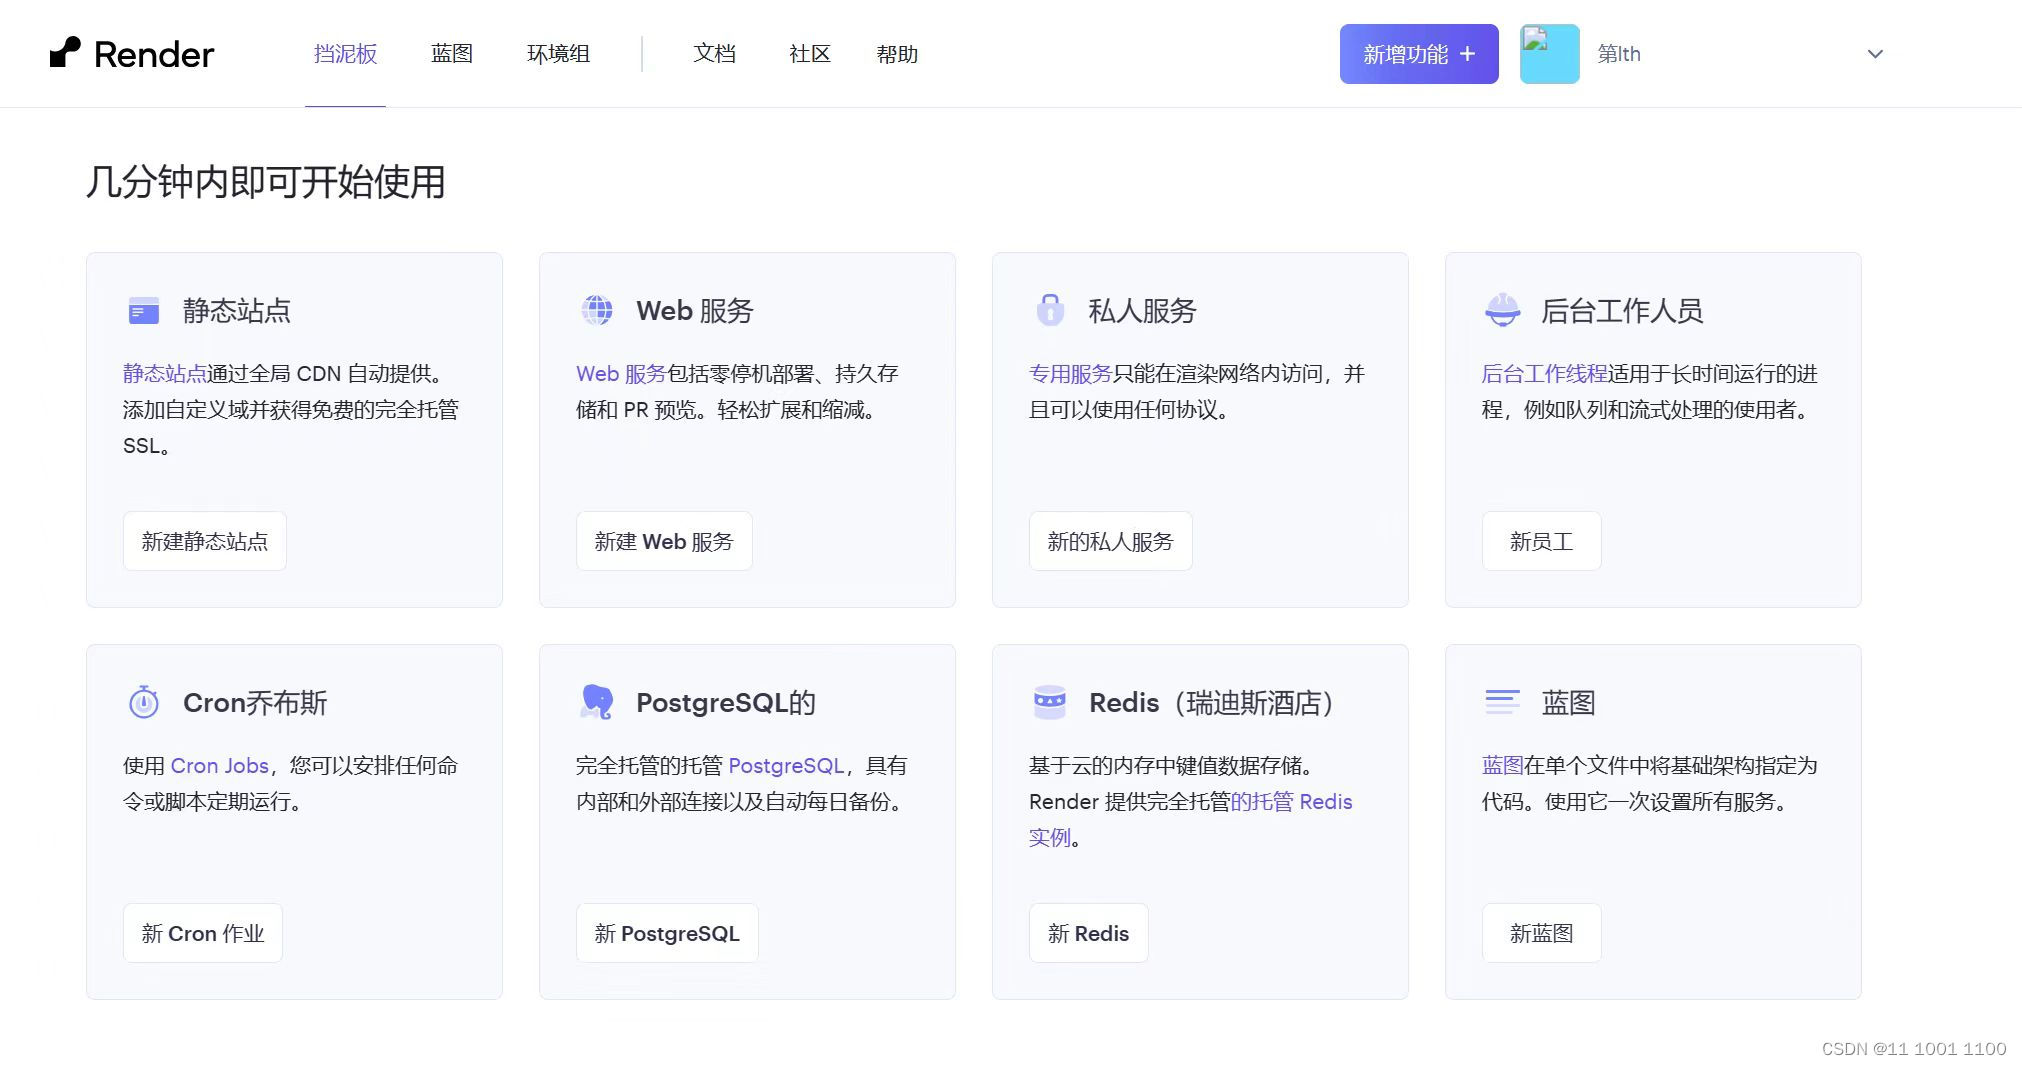Click the 后台工作人员 card title
This screenshot has height=1065, width=2022.
pos(1623,310)
